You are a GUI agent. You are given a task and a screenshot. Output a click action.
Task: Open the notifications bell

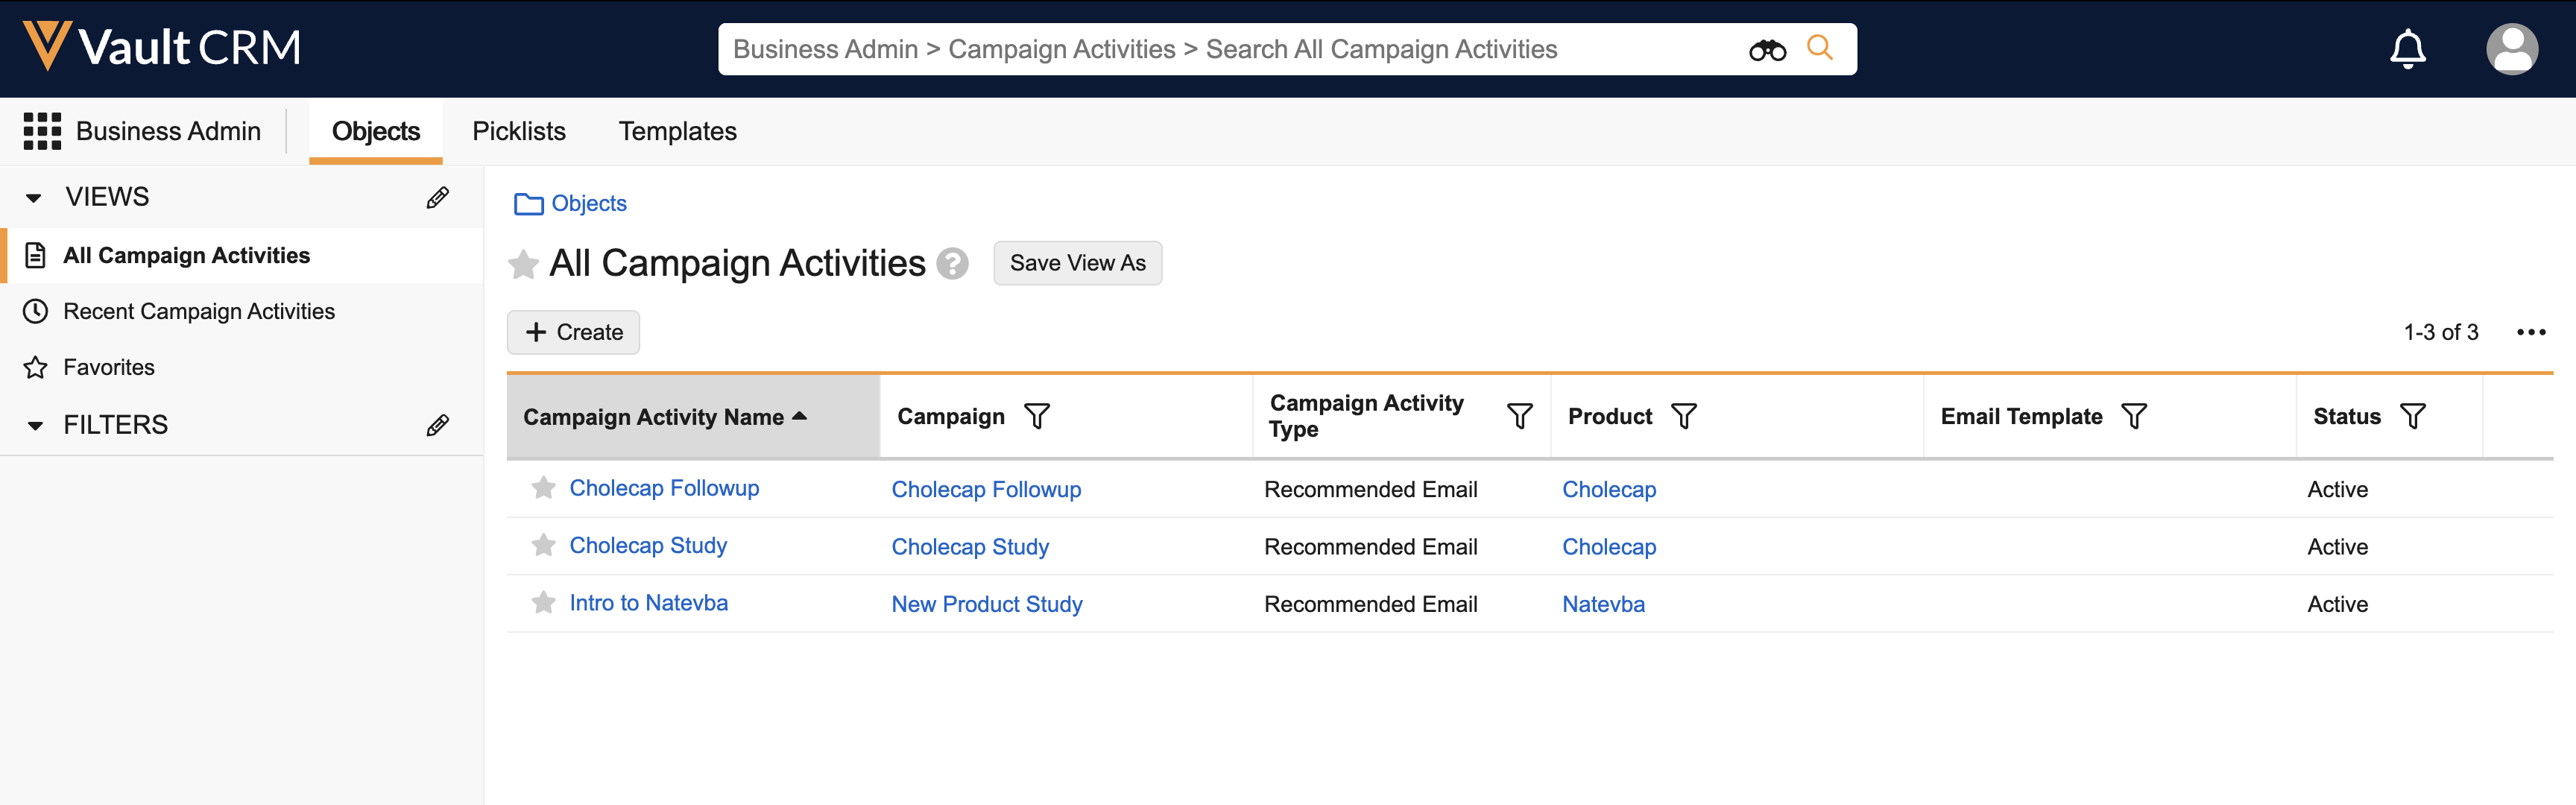(x=2407, y=49)
